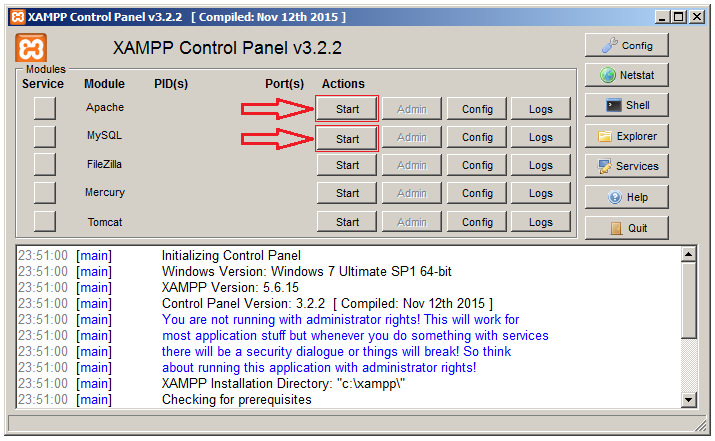Viewport: 715px width, 441px height.
Task: View Tomcat Logs
Action: point(541,222)
